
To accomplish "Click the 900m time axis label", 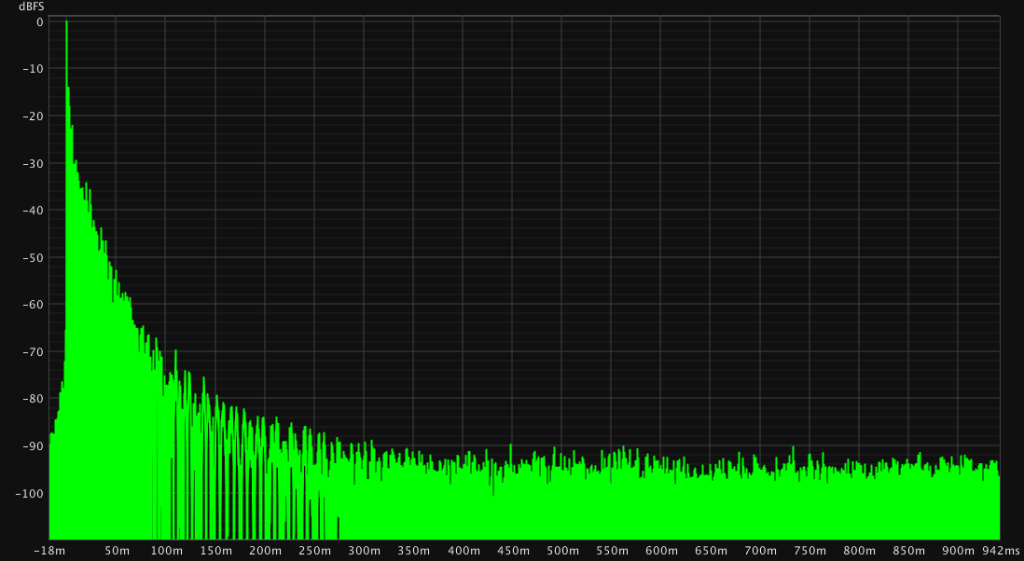I will (959, 551).
